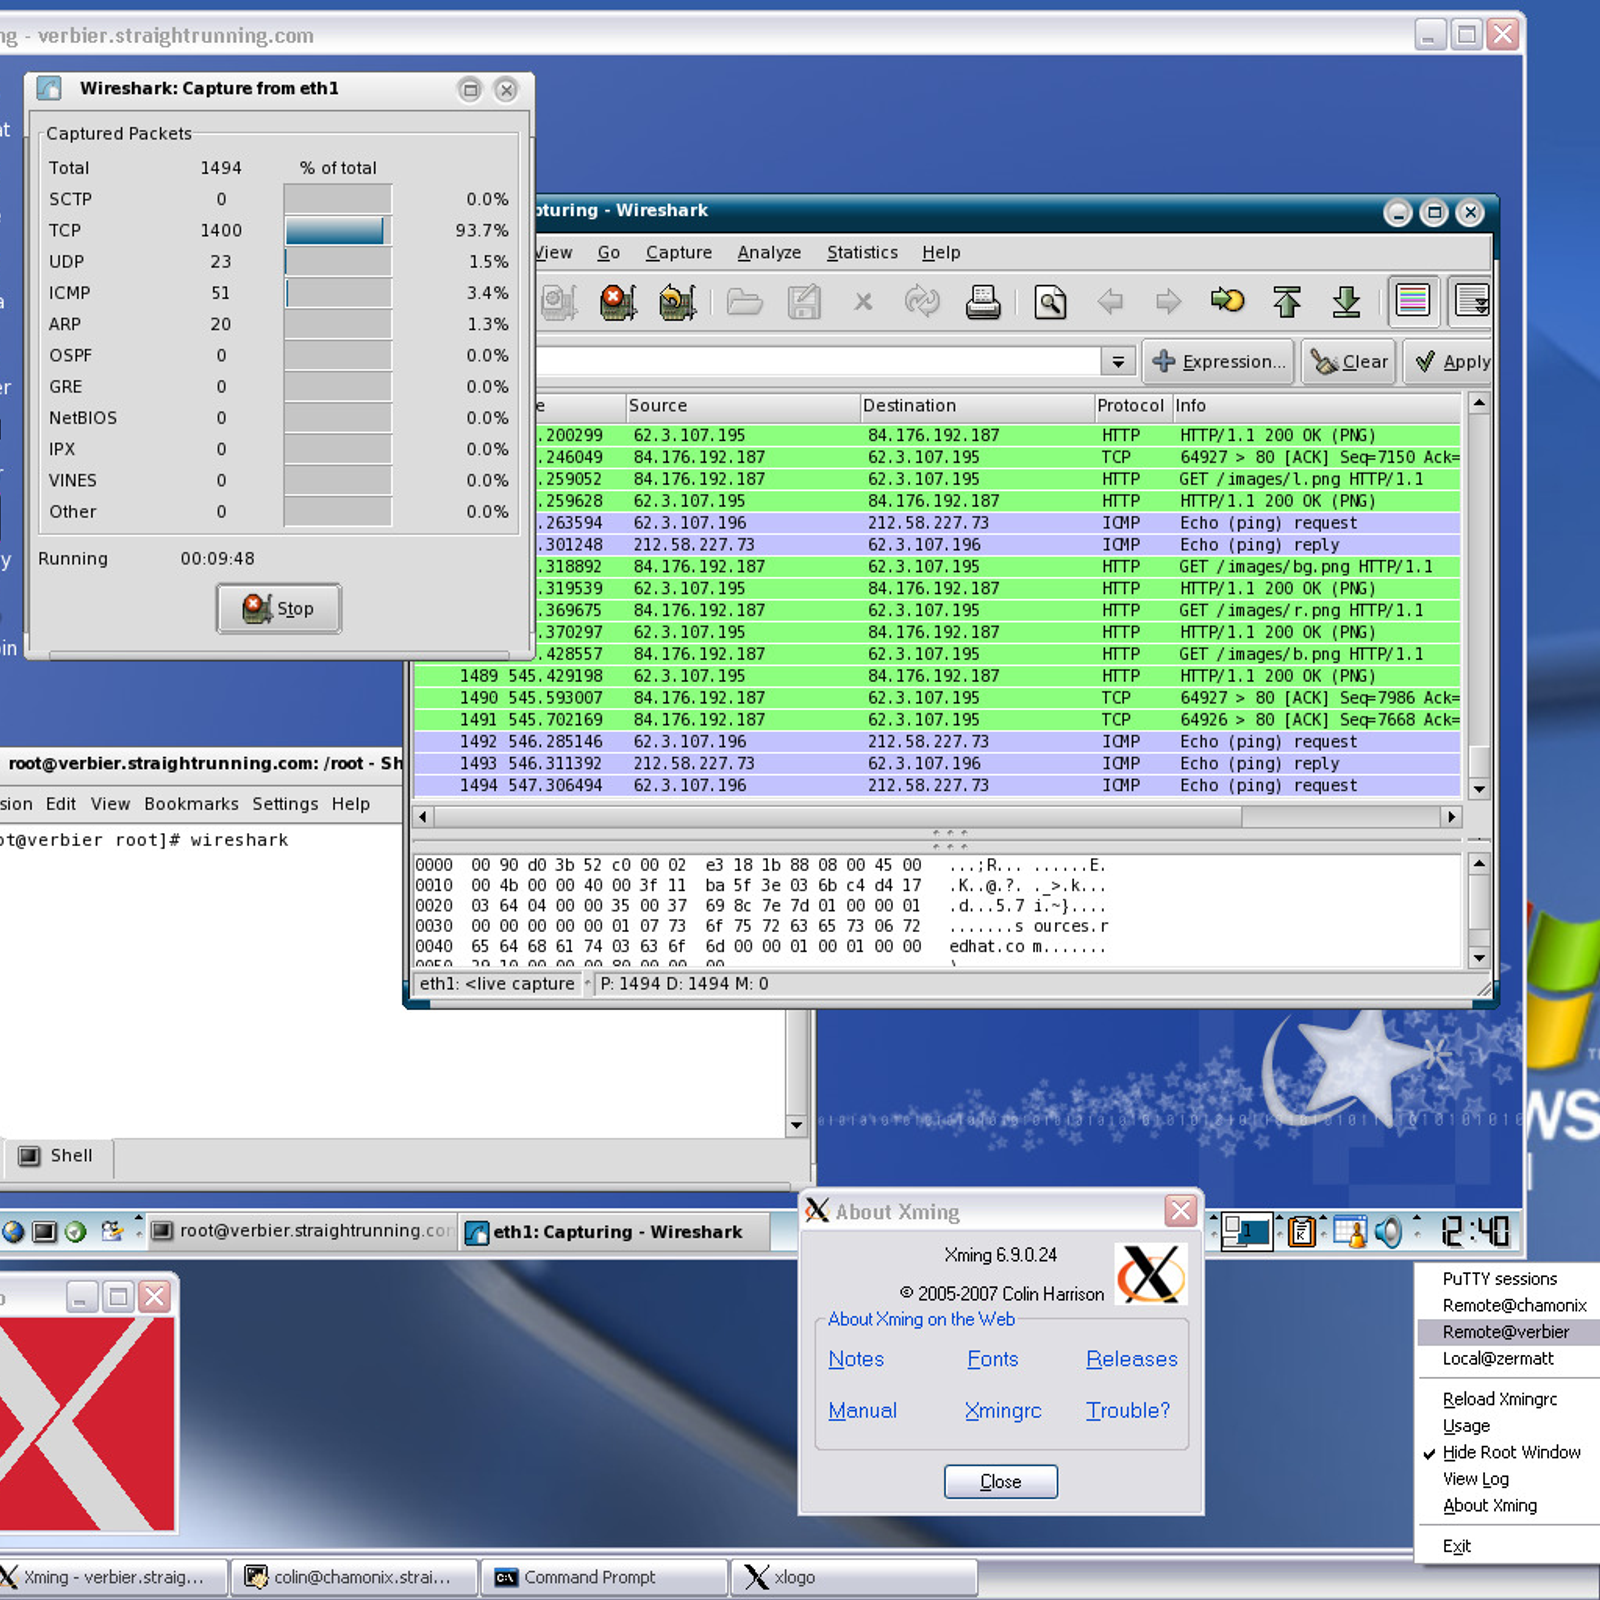Toggle auto scroll in live capture
The width and height of the screenshot is (1600, 1600).
tap(1472, 300)
